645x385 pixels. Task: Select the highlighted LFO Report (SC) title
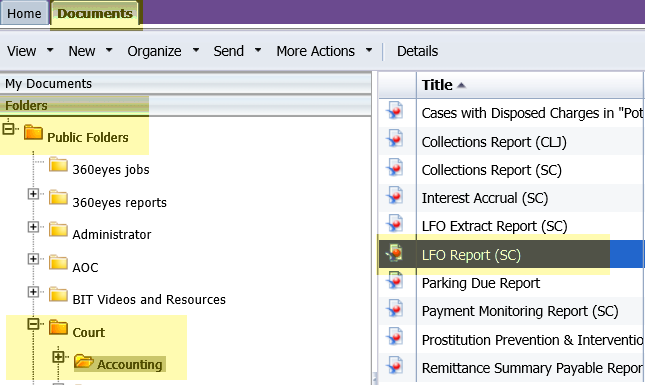(471, 255)
